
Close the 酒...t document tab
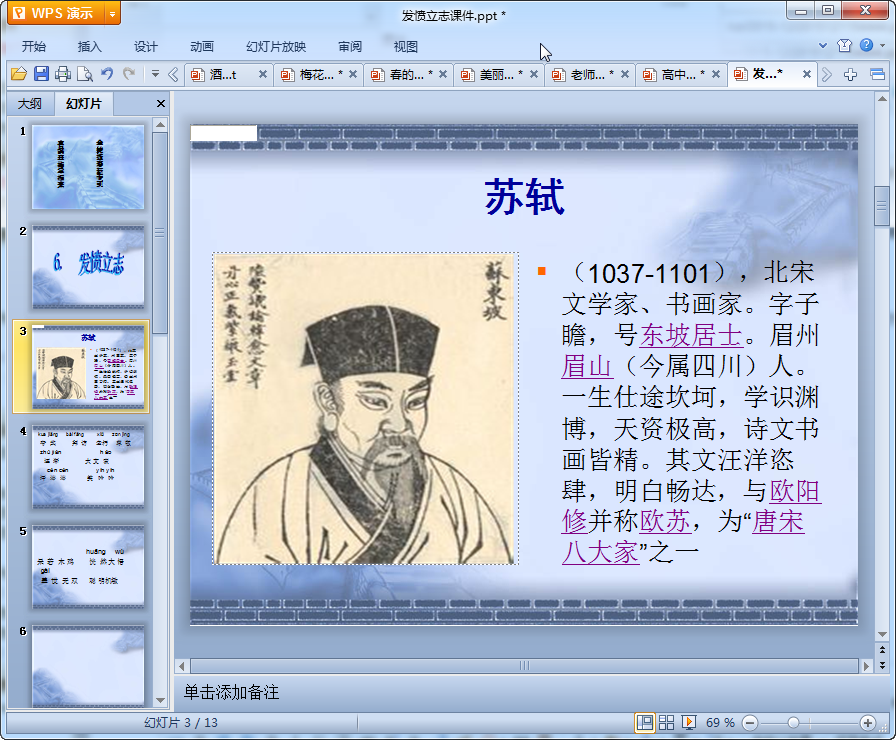click(263, 74)
